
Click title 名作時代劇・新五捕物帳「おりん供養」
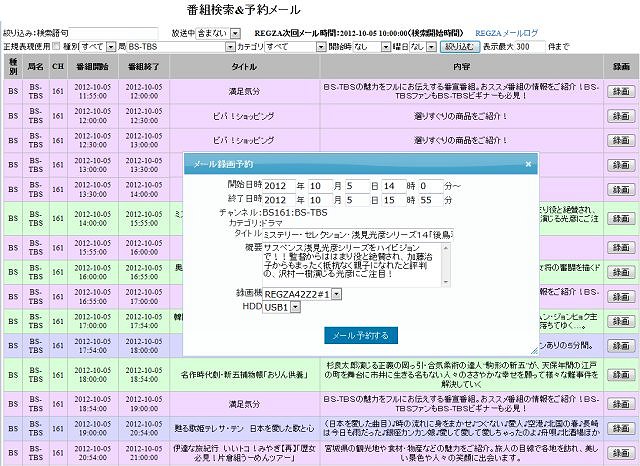coord(244,375)
